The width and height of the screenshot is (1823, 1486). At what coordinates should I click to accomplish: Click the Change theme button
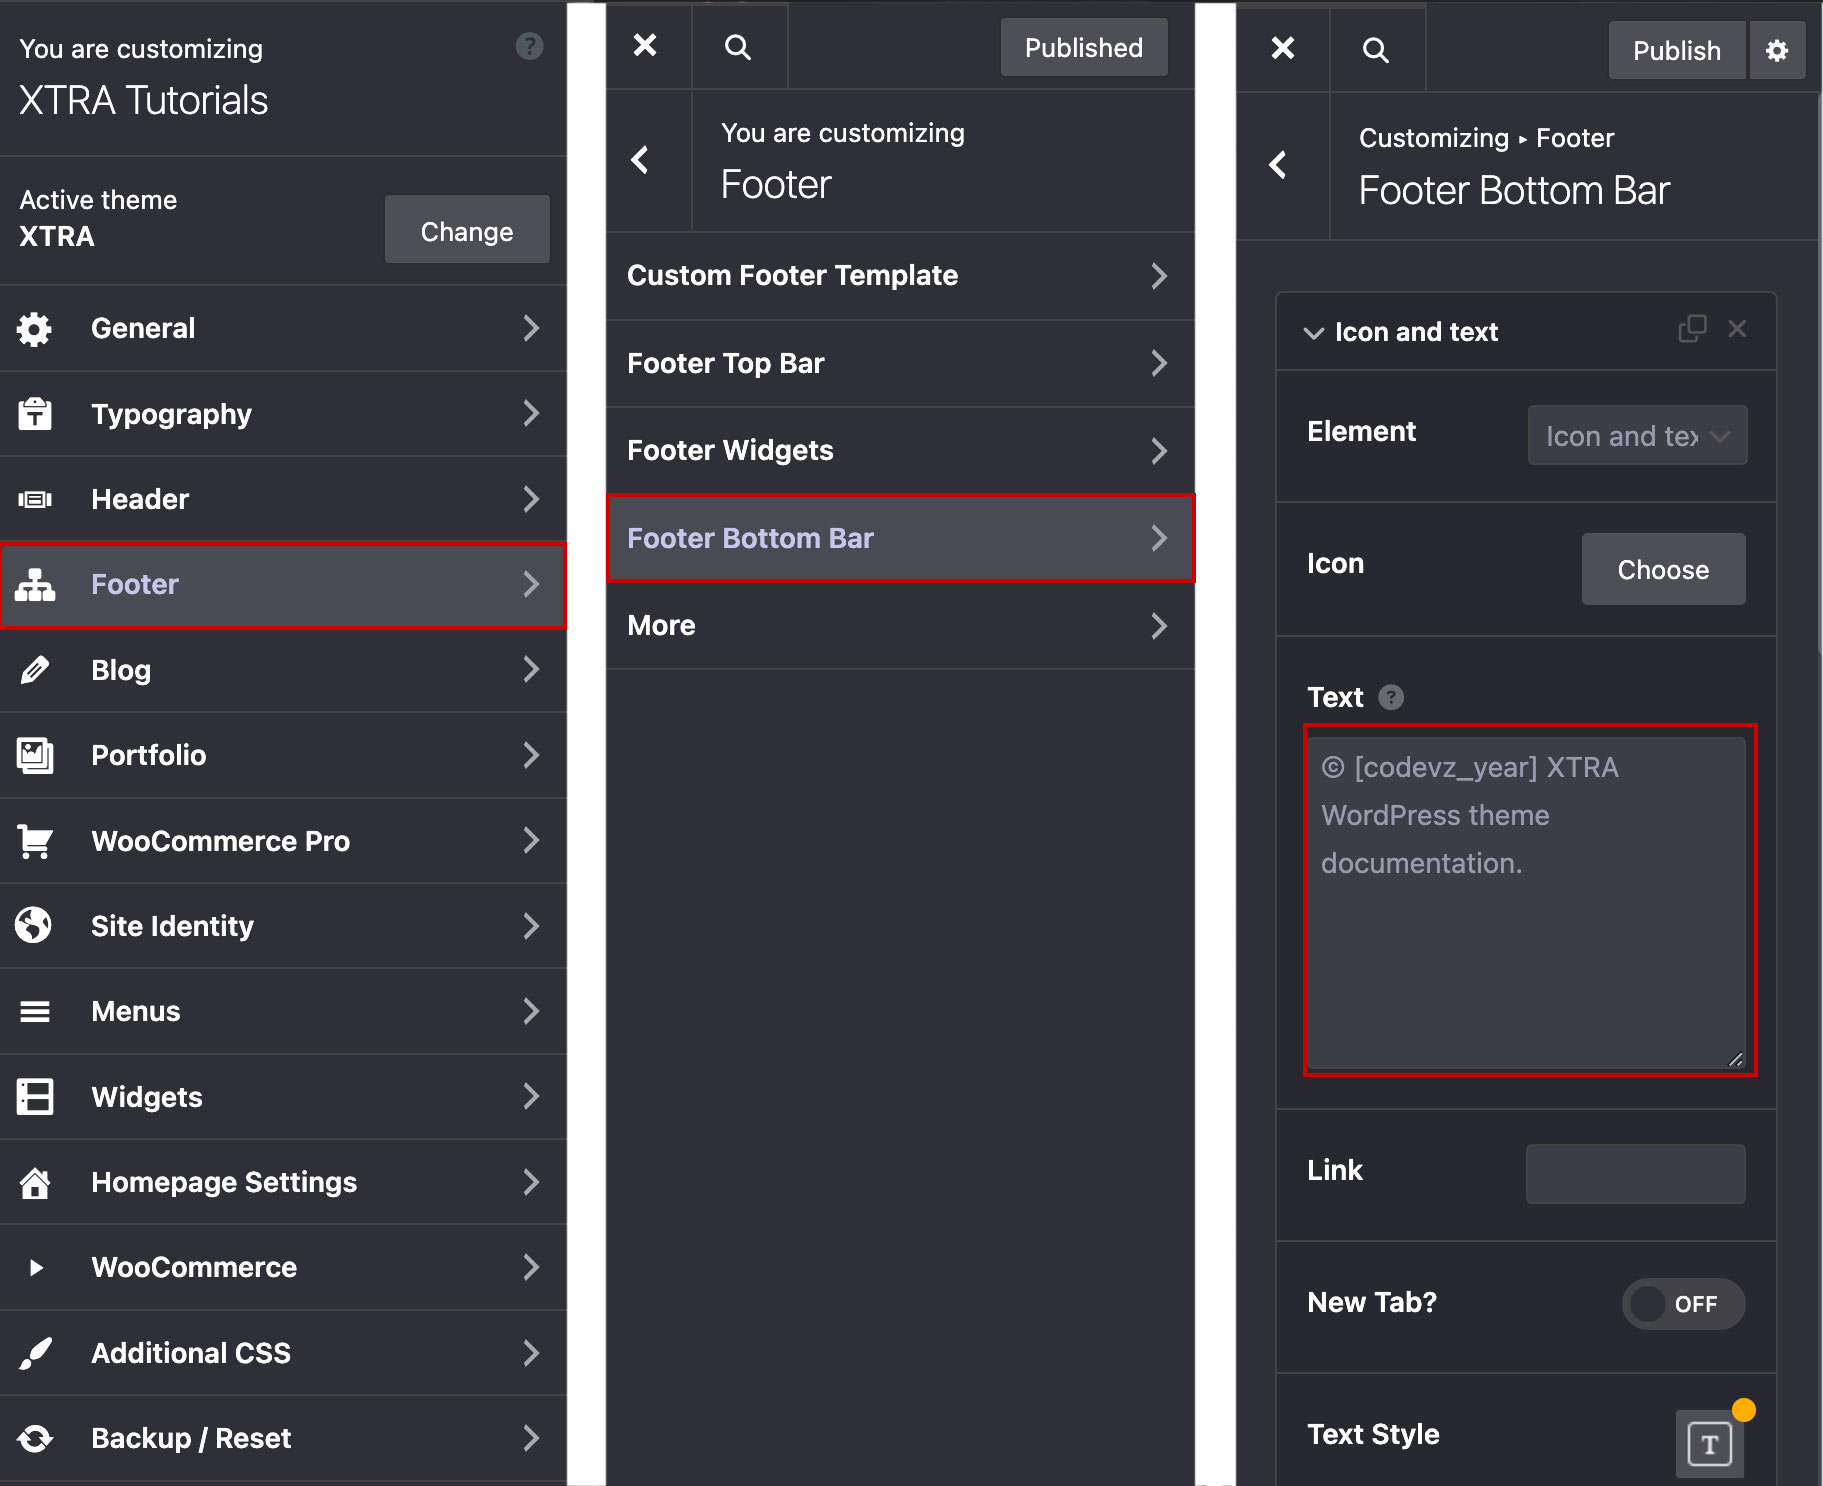coord(466,231)
